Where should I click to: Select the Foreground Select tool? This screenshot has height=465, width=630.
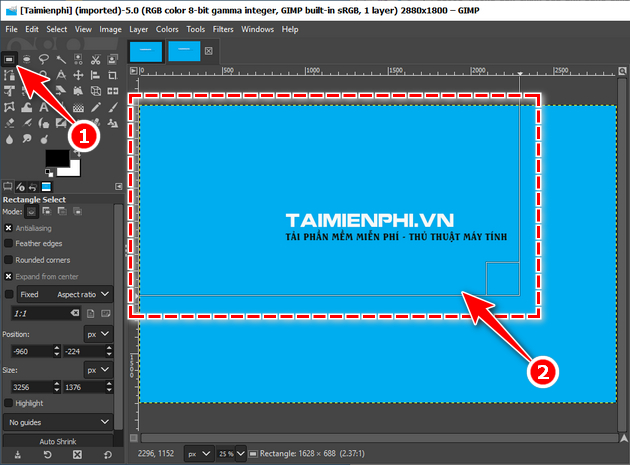pyautogui.click(x=113, y=59)
